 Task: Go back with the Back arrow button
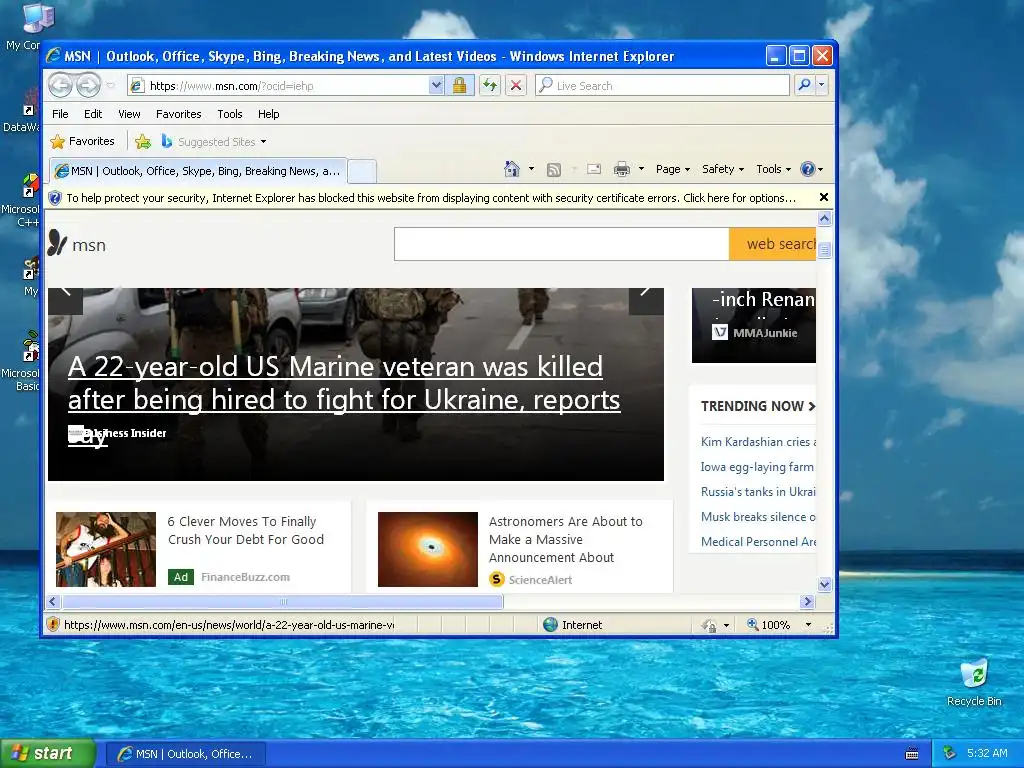60,85
